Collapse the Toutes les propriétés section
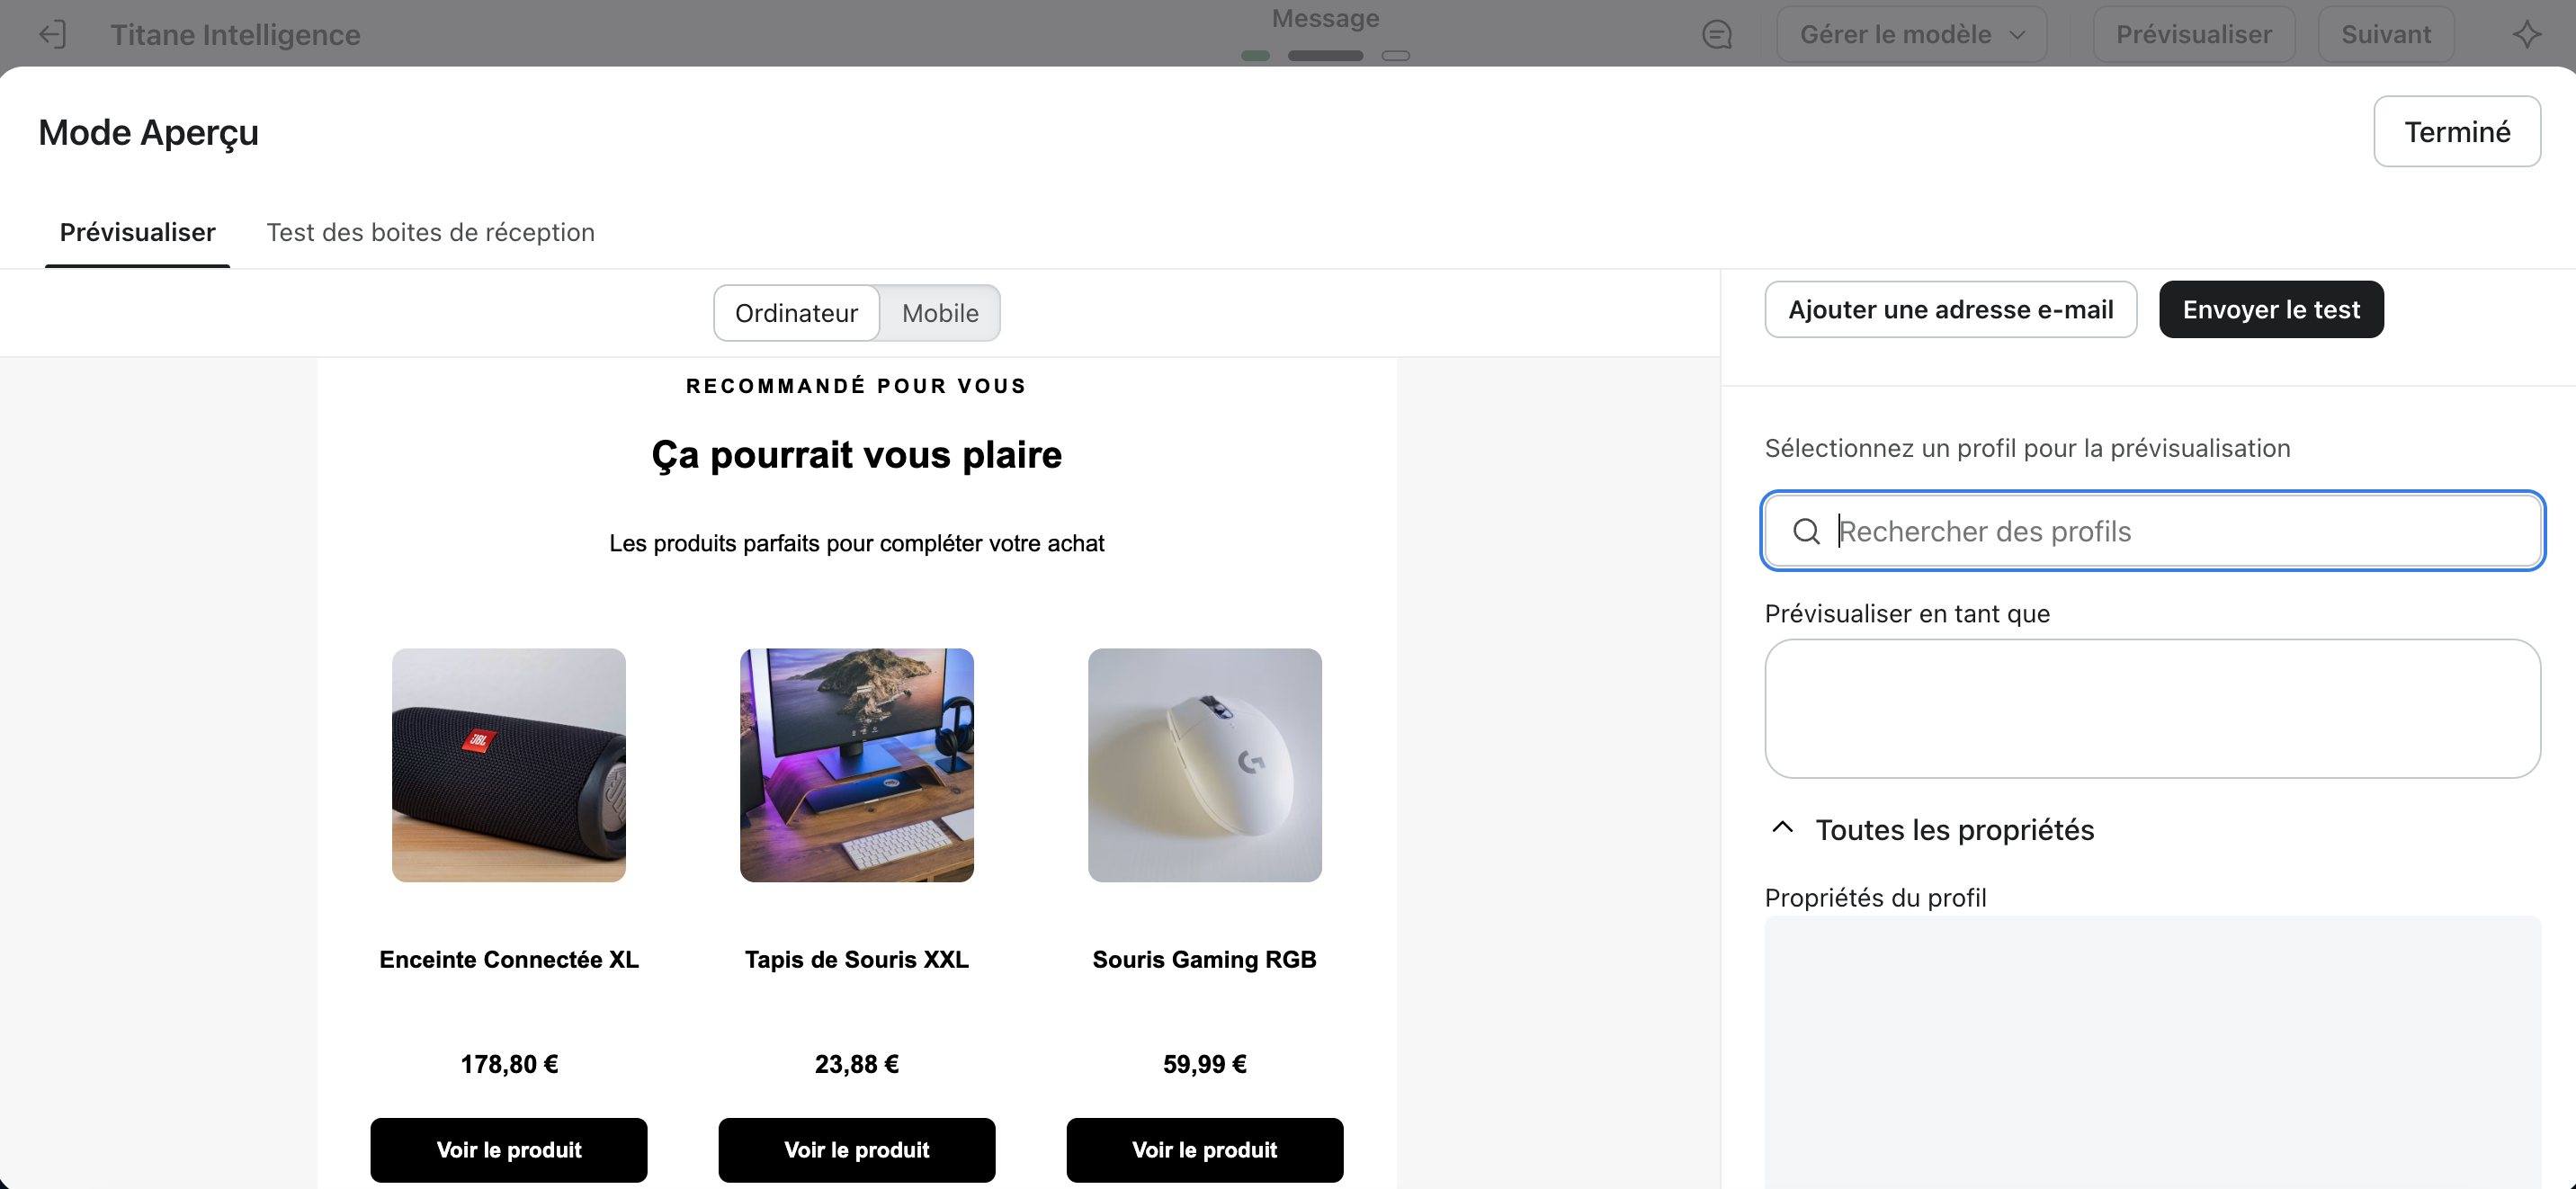Screen dimensions: 2576x1189 [1782, 828]
